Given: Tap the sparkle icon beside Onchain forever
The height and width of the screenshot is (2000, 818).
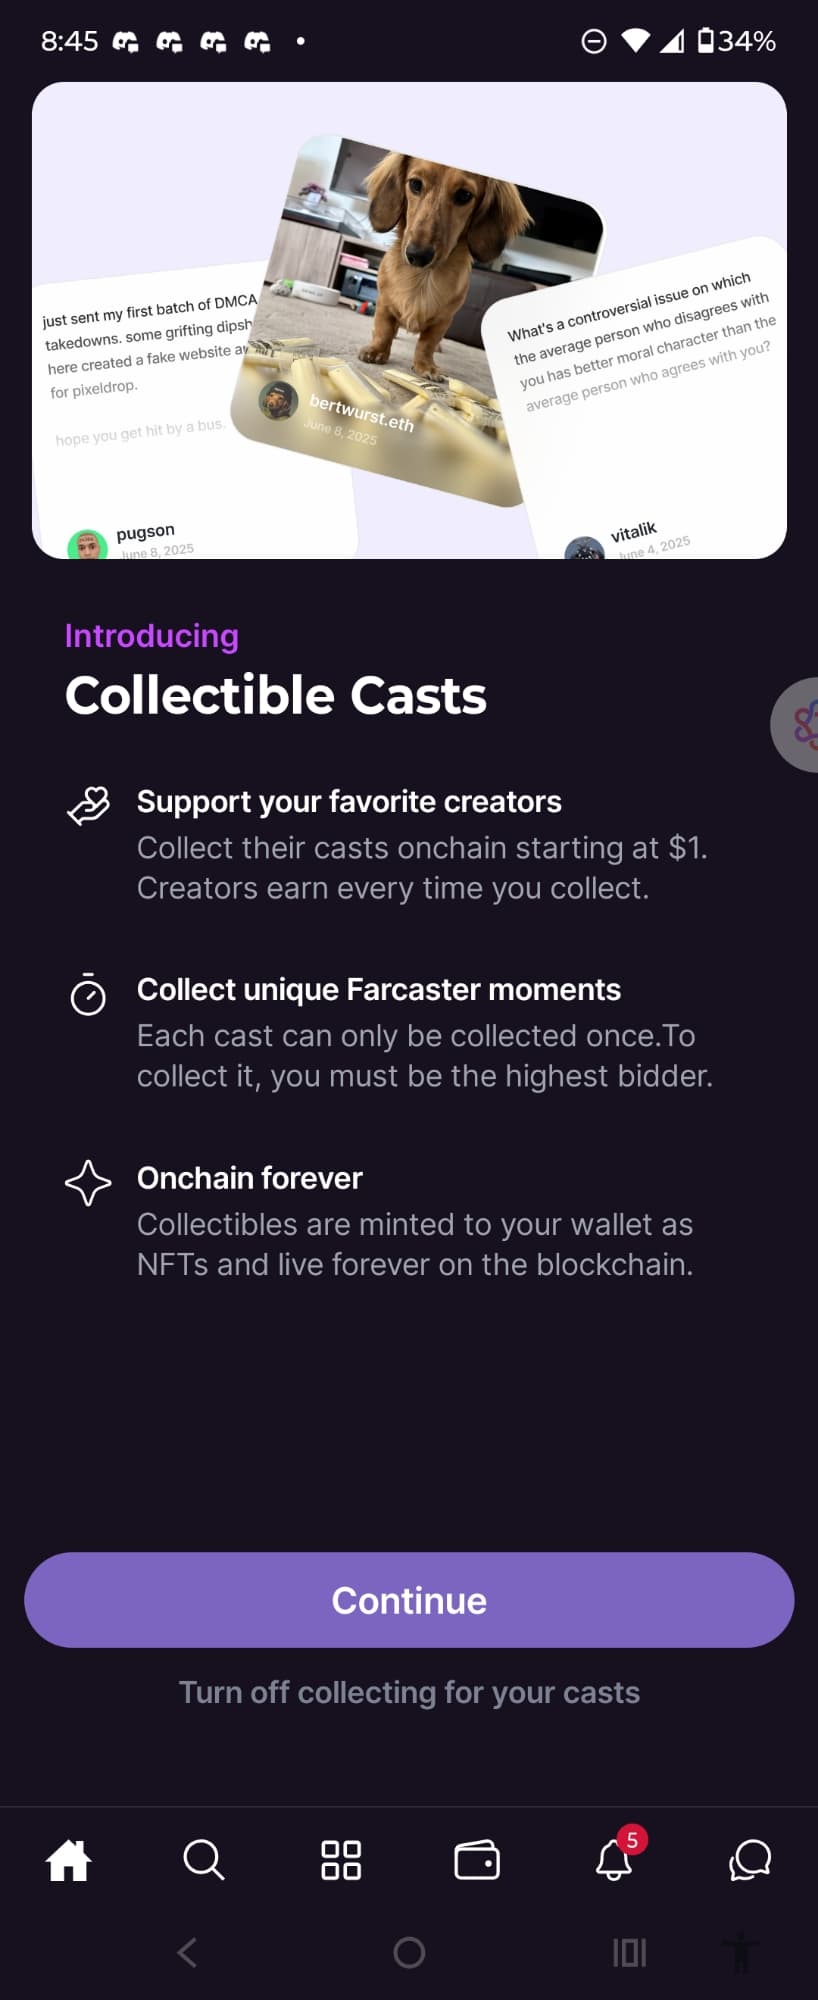Looking at the screenshot, I should click(88, 1183).
